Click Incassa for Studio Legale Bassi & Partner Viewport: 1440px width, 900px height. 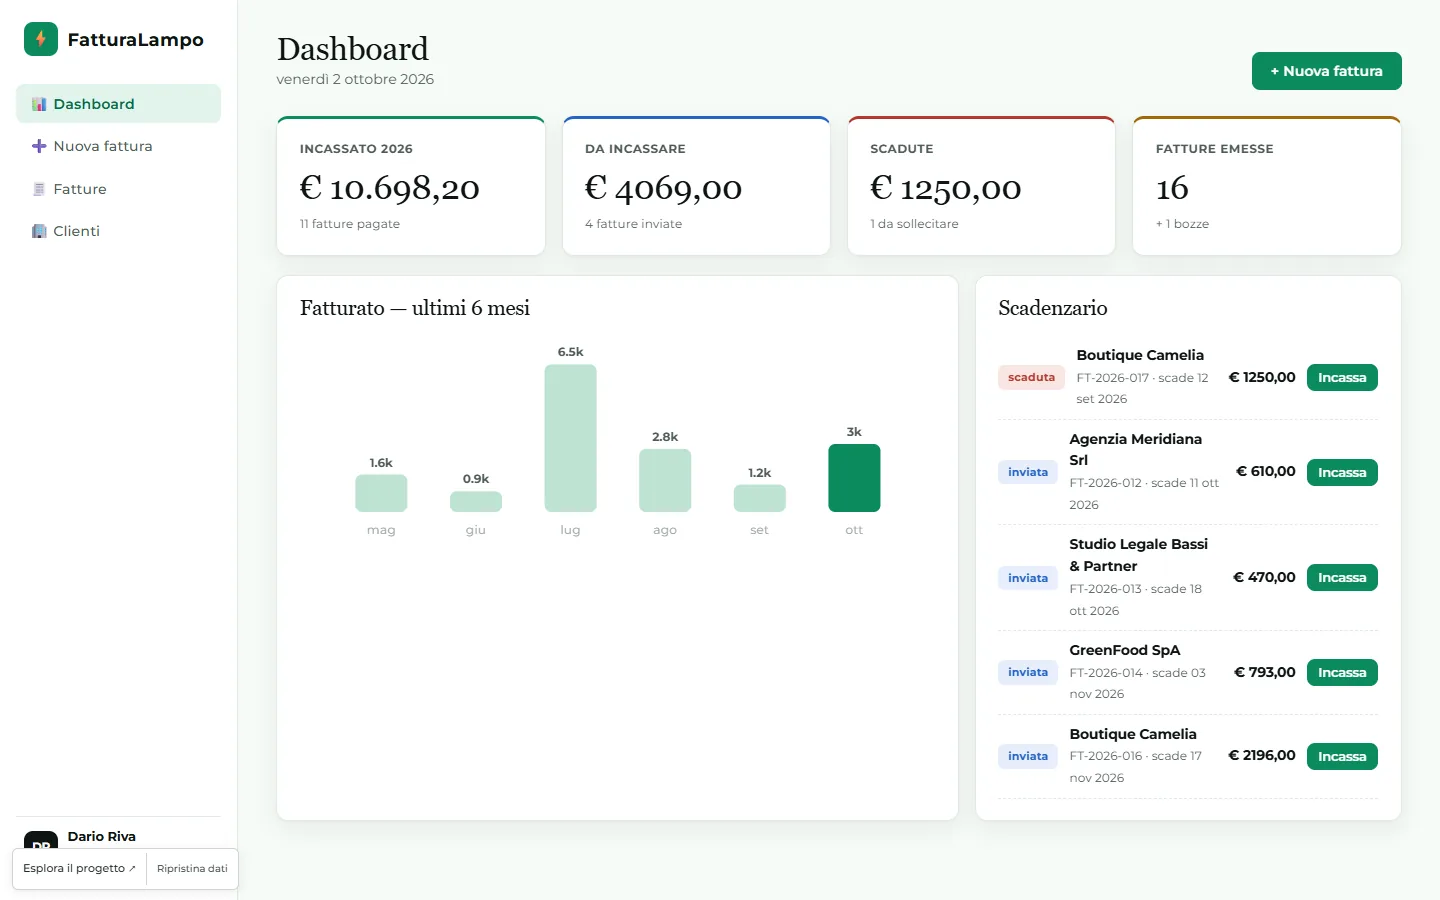1342,577
